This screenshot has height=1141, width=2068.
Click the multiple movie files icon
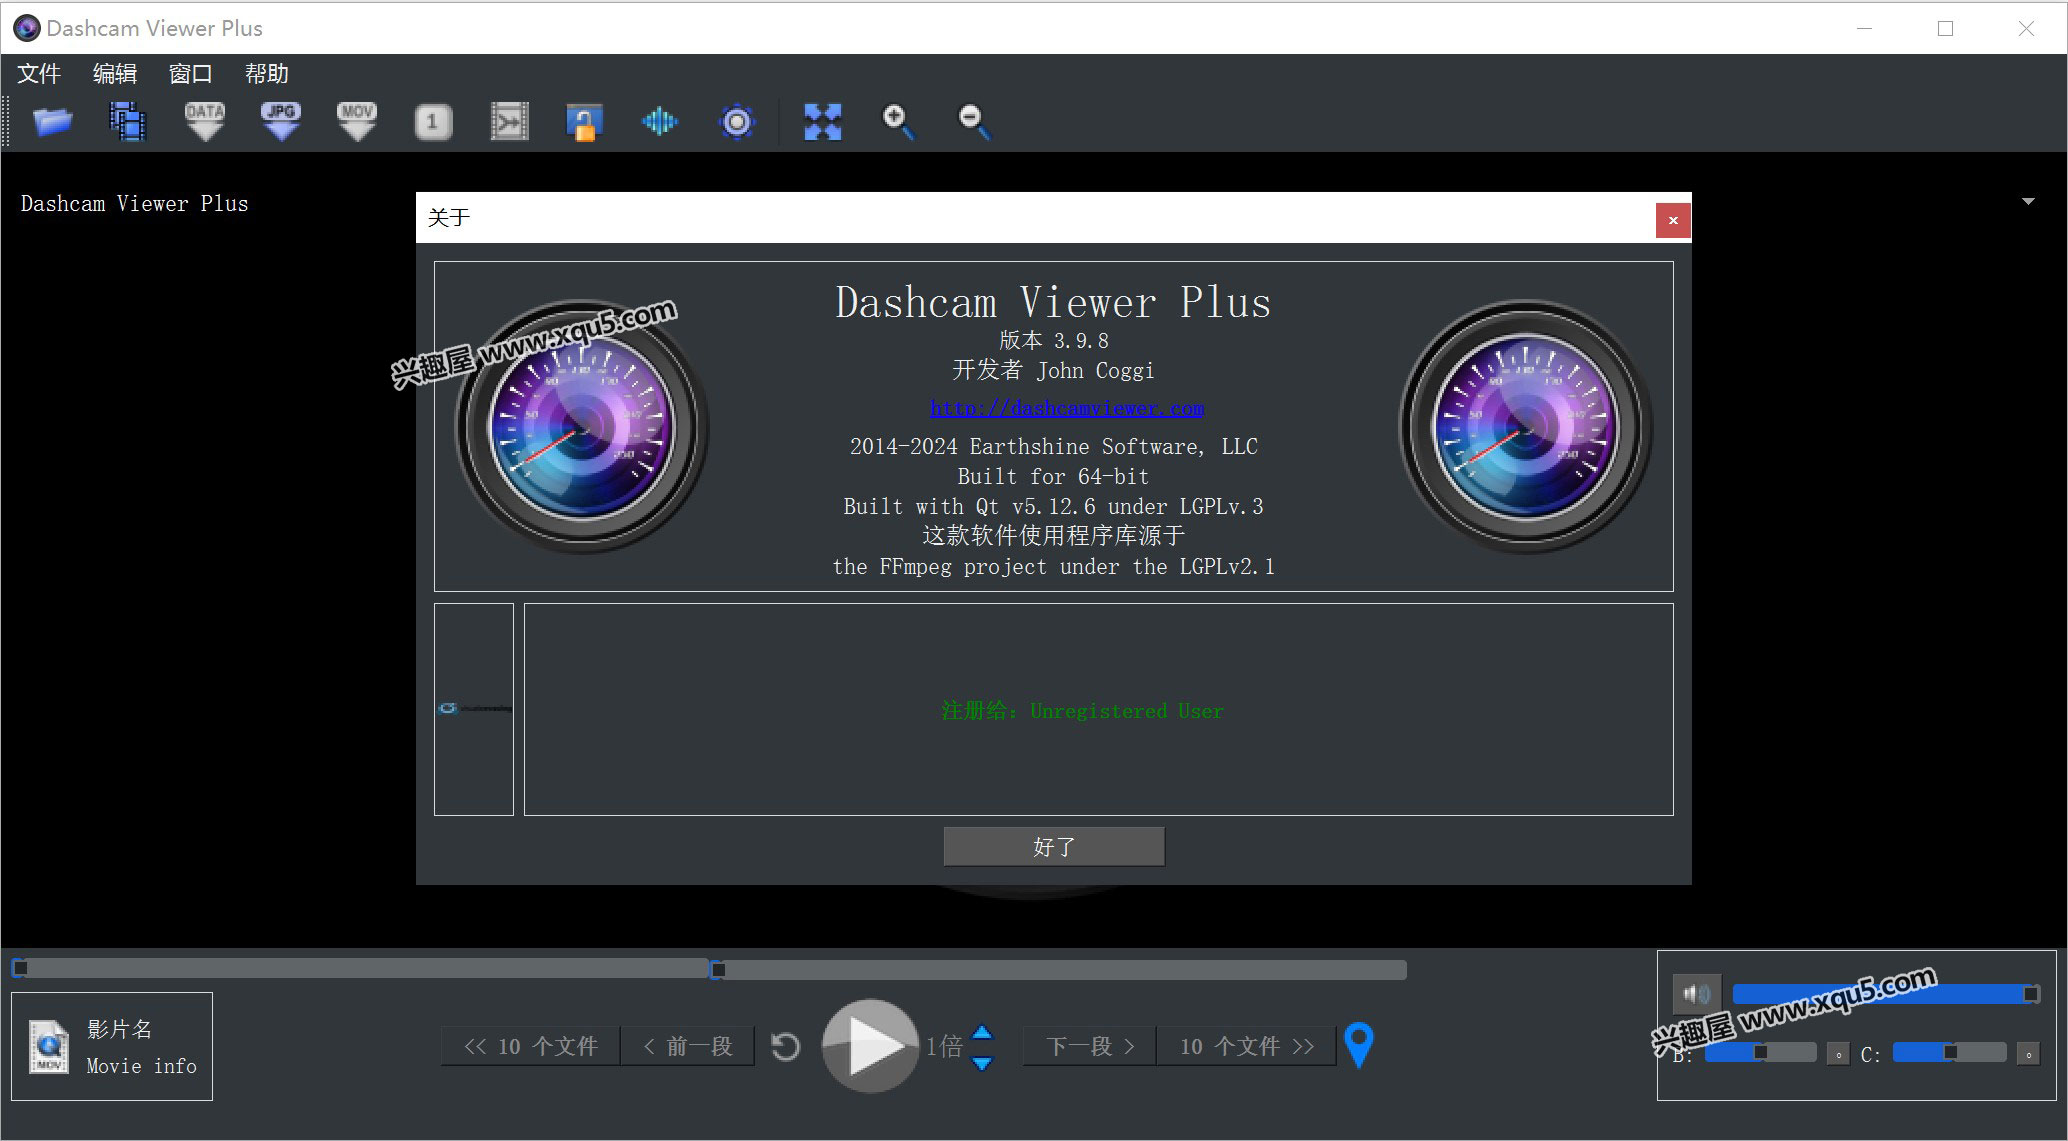click(x=128, y=122)
